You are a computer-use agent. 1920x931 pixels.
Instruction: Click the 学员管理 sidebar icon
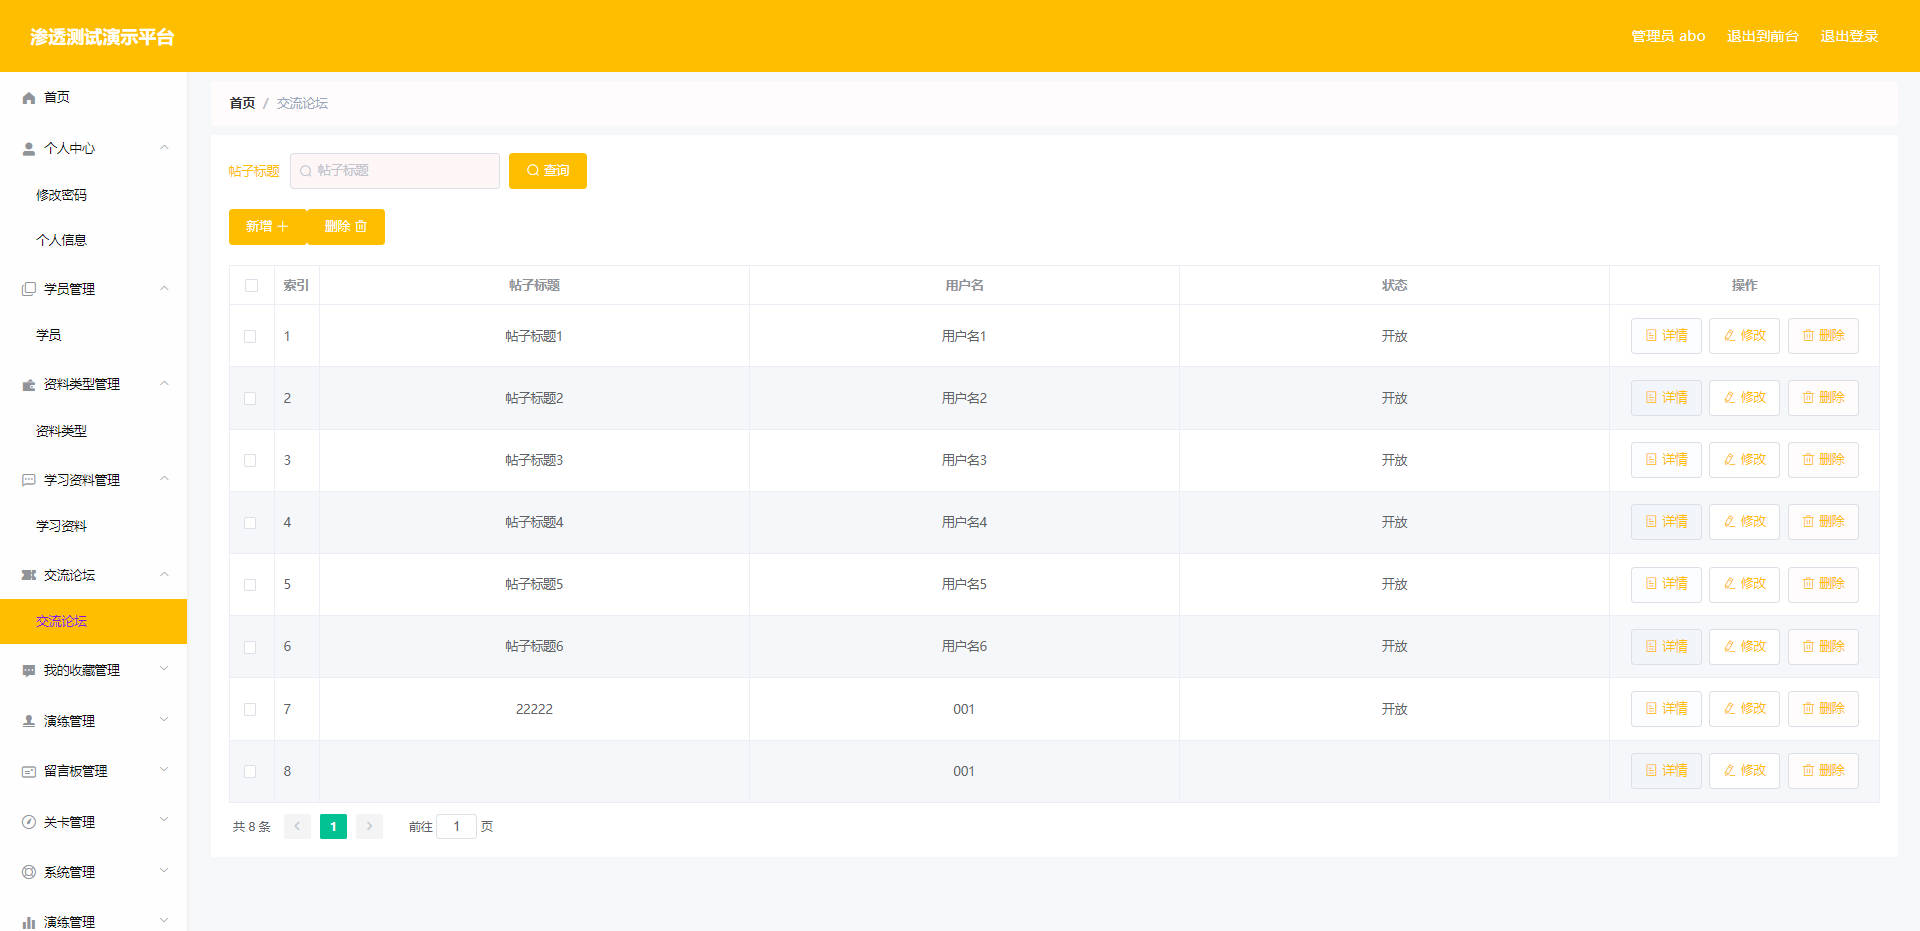coord(29,289)
